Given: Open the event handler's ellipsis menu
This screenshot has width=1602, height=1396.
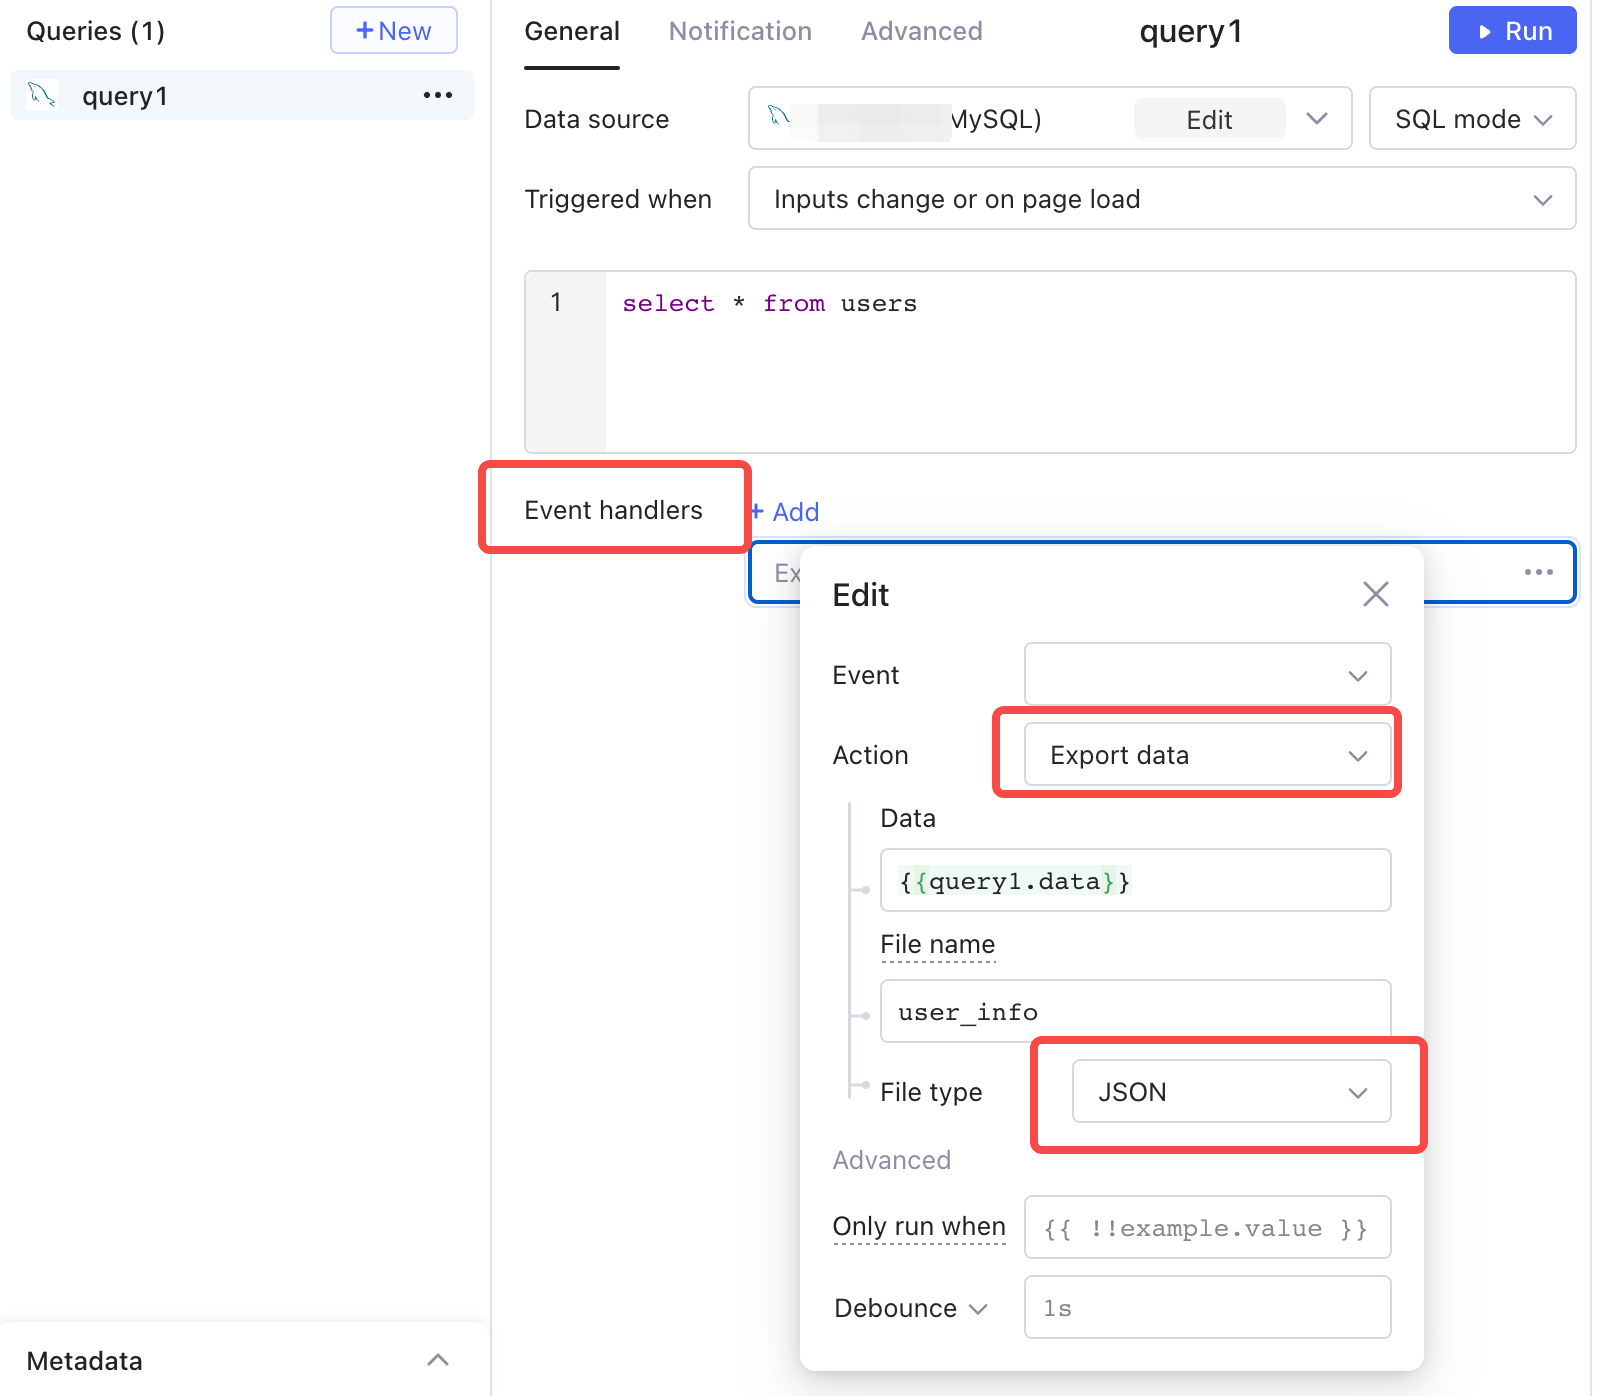Looking at the screenshot, I should coord(1538,571).
